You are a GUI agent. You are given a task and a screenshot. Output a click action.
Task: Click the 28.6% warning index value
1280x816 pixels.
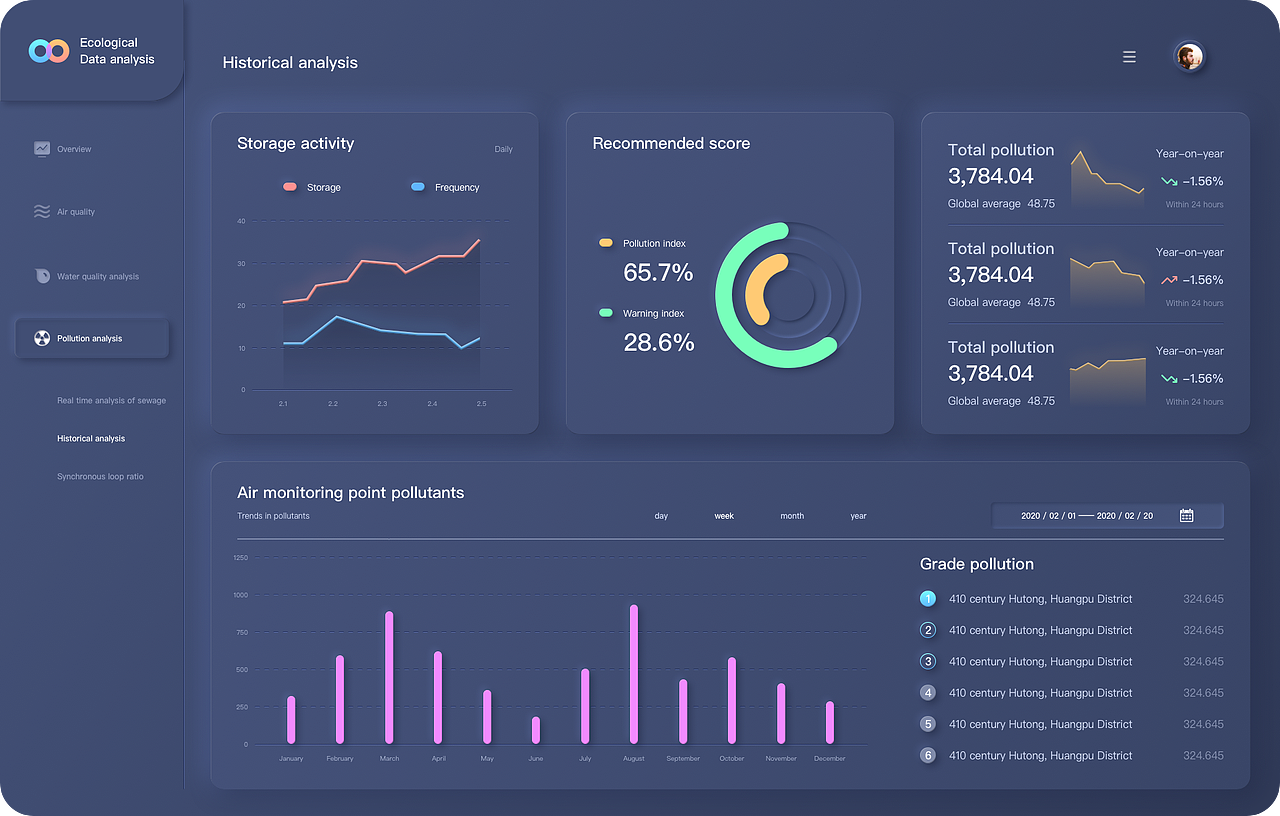tap(659, 343)
